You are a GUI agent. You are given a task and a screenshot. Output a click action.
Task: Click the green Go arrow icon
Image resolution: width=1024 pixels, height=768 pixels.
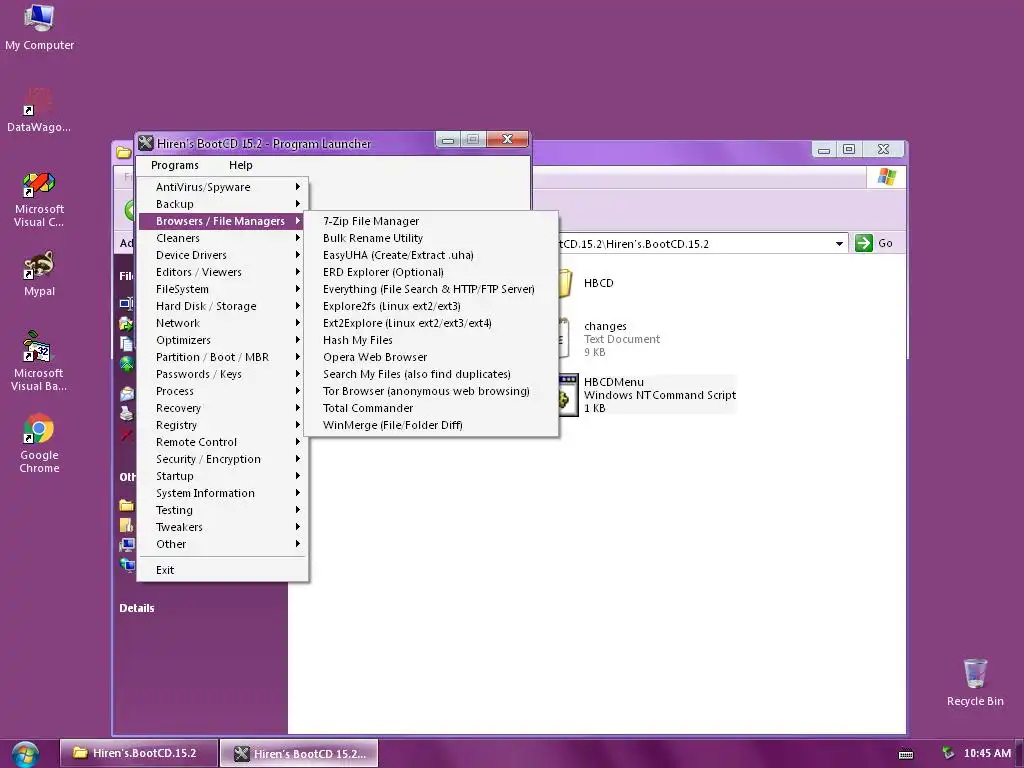(x=863, y=243)
